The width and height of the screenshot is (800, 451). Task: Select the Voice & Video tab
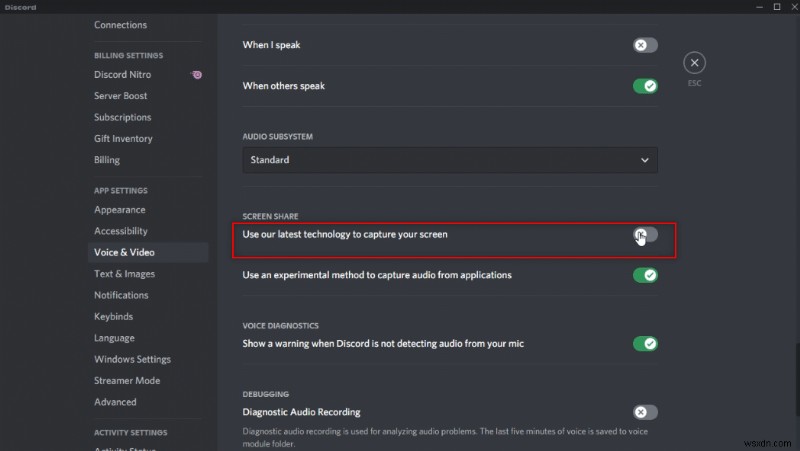(124, 253)
